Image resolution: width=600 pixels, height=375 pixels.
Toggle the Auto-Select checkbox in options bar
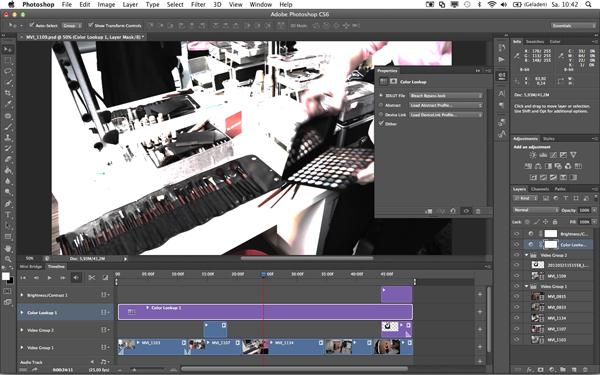32,25
